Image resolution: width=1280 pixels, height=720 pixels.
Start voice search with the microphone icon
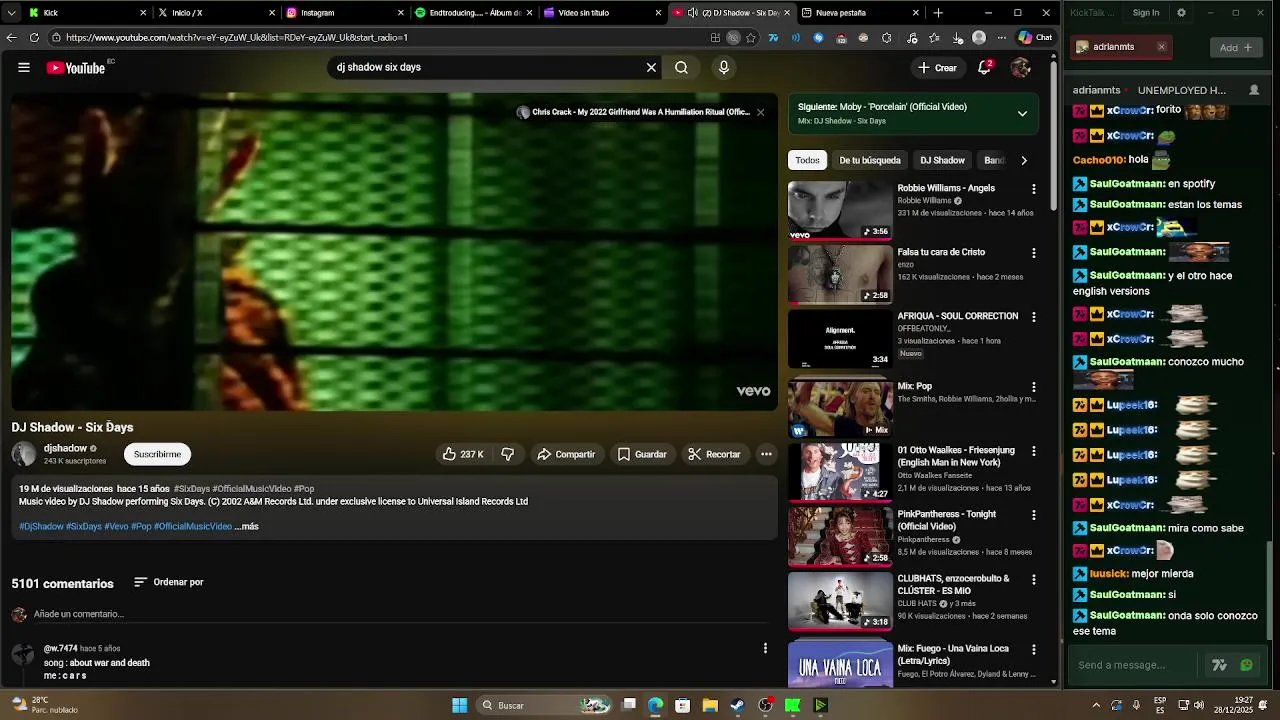[724, 67]
